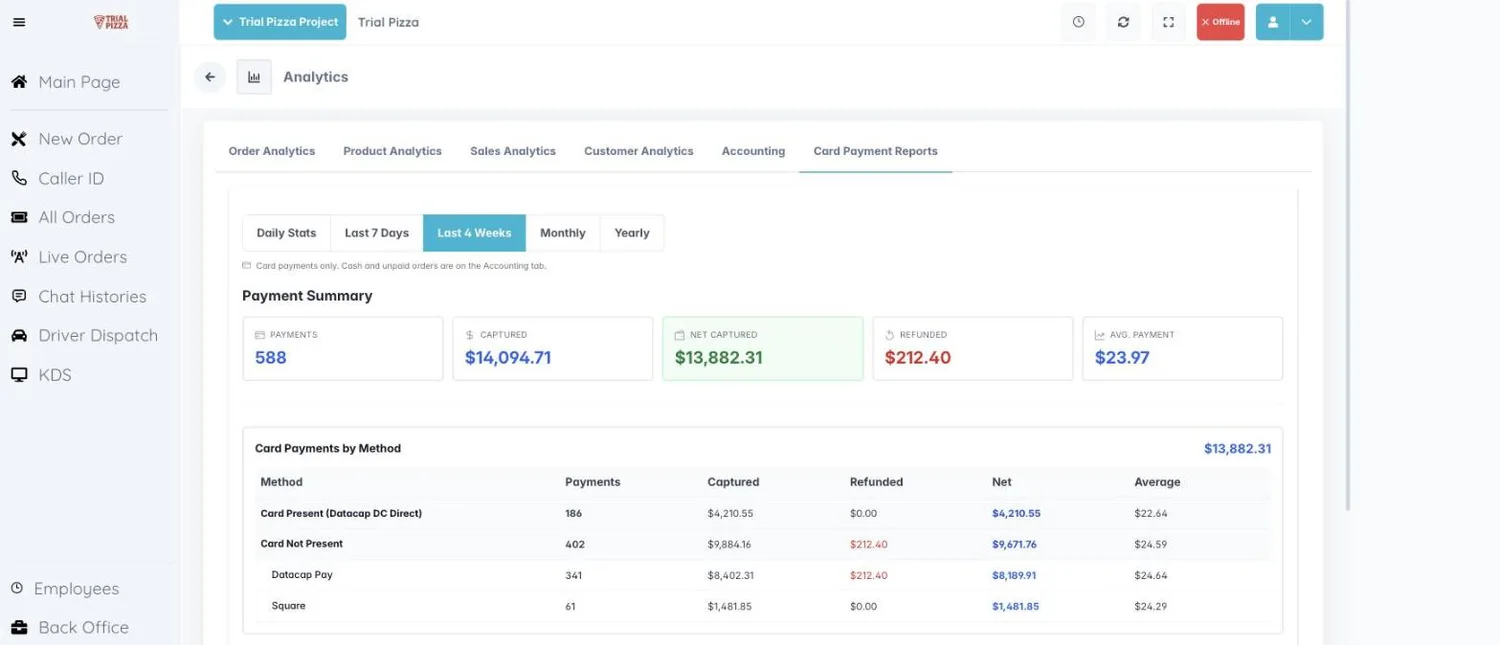The width and height of the screenshot is (1500, 645).
Task: Click the Trial Pizza logo
Action: [x=111, y=22]
